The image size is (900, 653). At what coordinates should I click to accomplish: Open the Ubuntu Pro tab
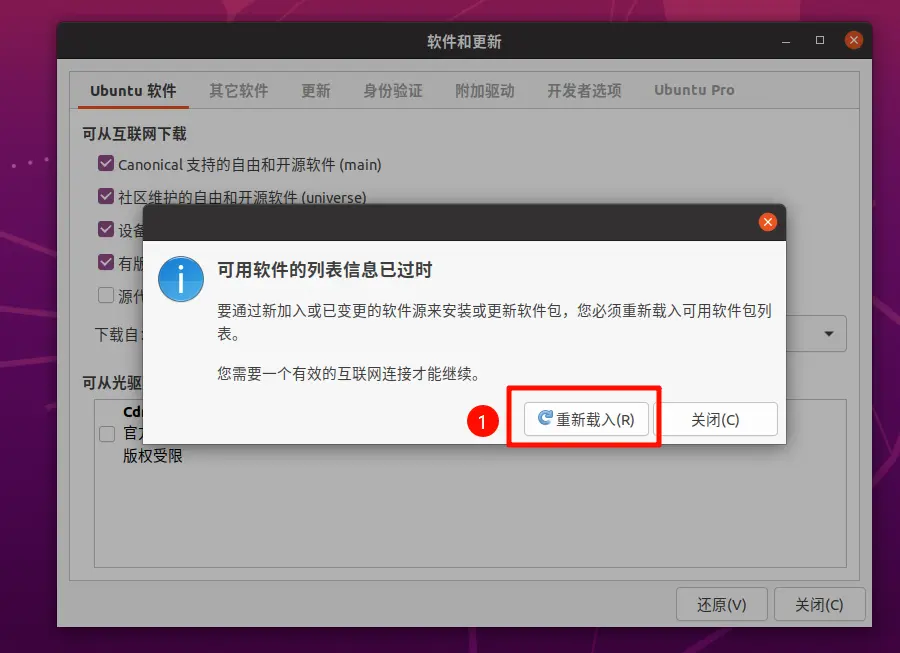(694, 91)
